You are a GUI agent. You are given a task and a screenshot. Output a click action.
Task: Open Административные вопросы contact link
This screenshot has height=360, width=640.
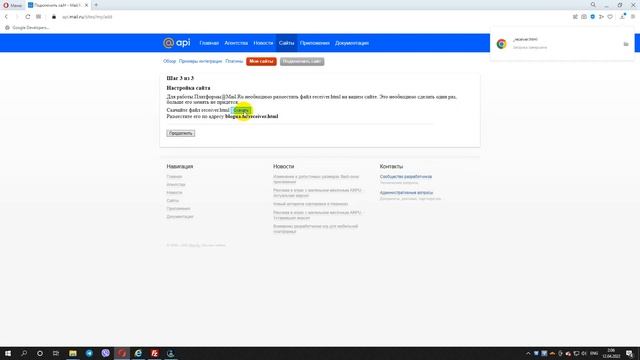[x=406, y=193]
